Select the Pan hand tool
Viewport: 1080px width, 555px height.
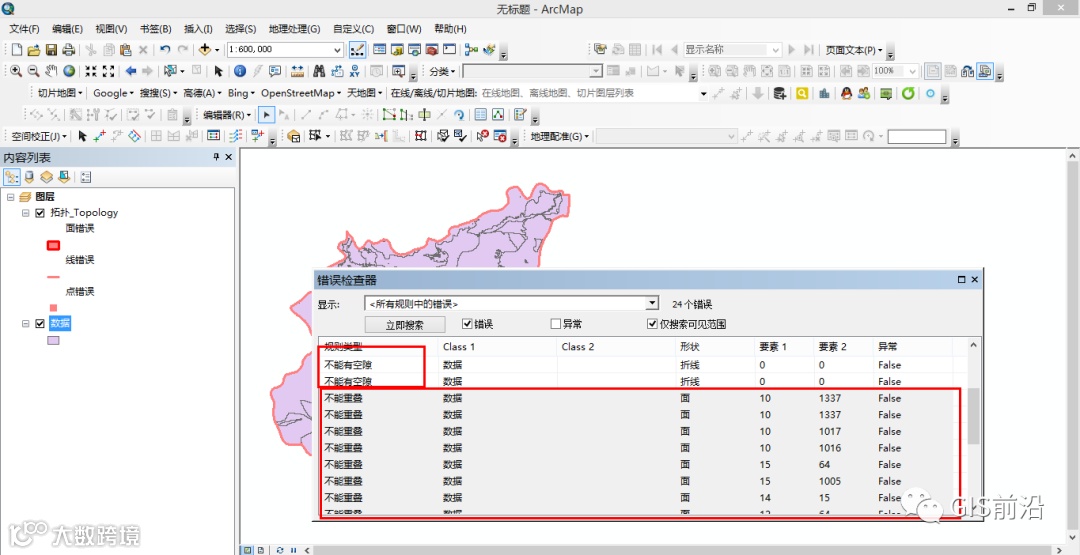point(51,71)
